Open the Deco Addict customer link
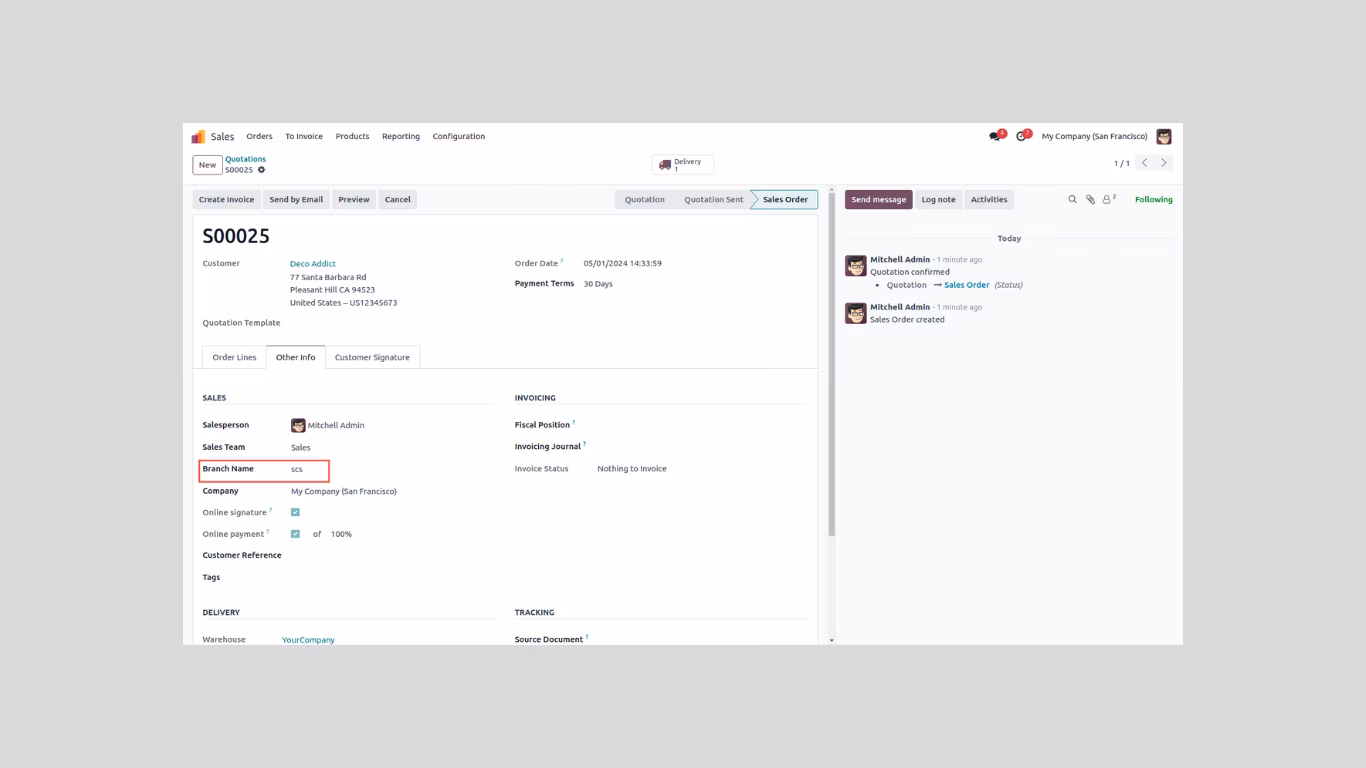1366x768 pixels. (x=313, y=264)
